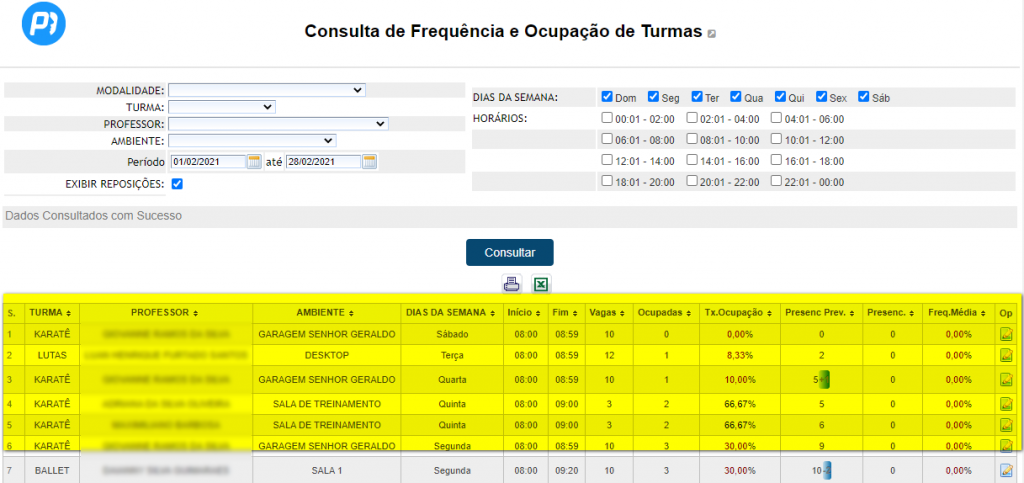Sort table by Turma column header
The image size is (1024, 483).
(50, 312)
